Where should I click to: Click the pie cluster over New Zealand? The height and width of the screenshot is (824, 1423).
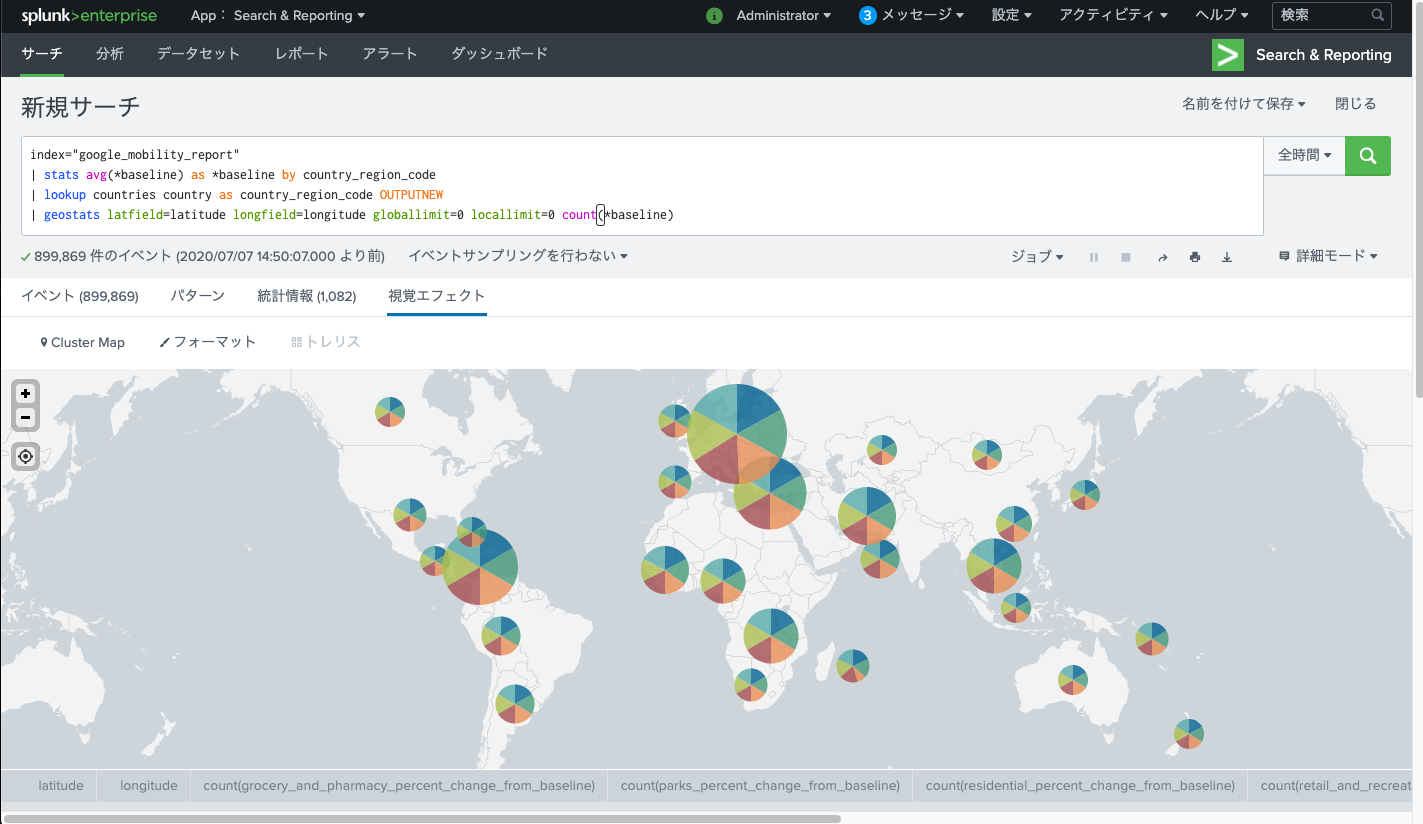point(1189,733)
